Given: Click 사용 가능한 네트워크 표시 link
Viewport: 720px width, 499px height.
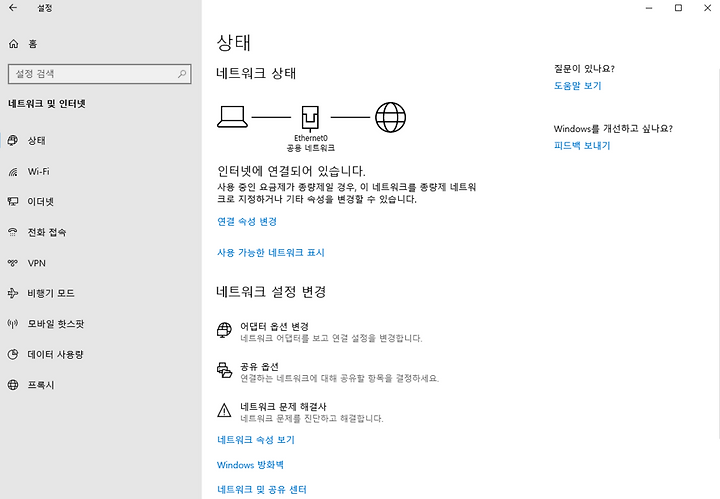Looking at the screenshot, I should click(271, 252).
